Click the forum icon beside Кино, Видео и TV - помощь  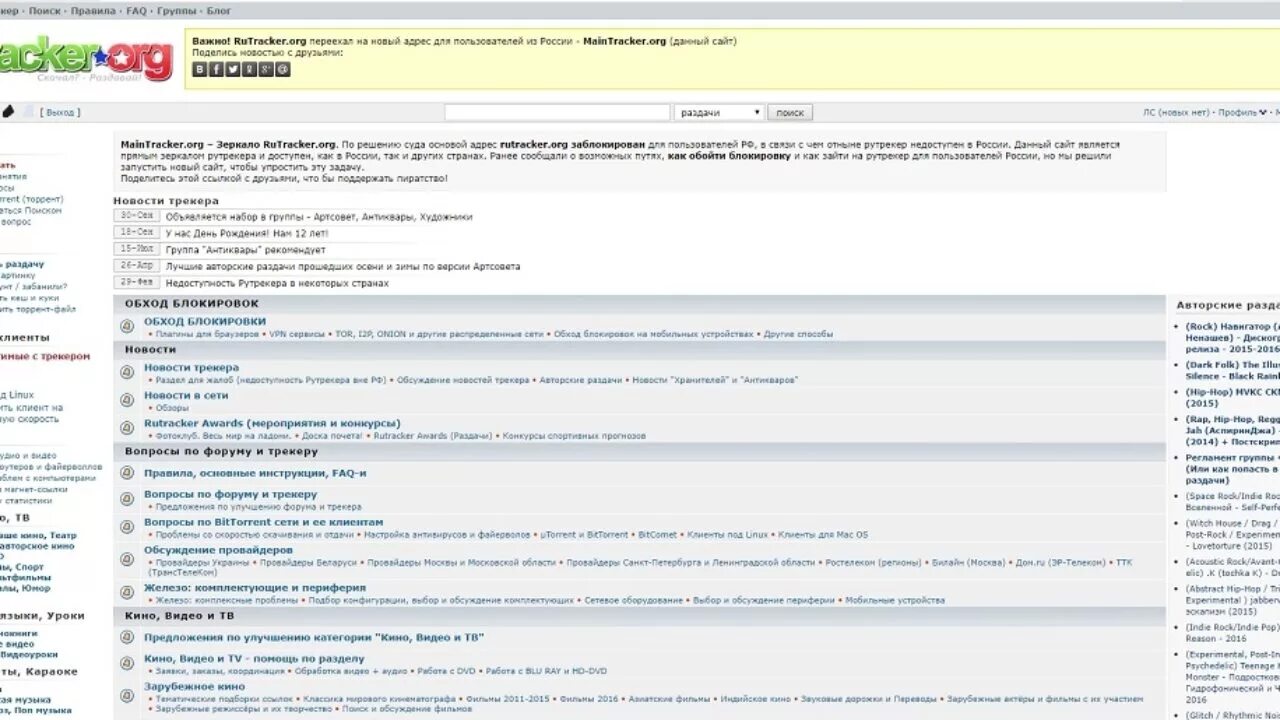tap(127, 664)
